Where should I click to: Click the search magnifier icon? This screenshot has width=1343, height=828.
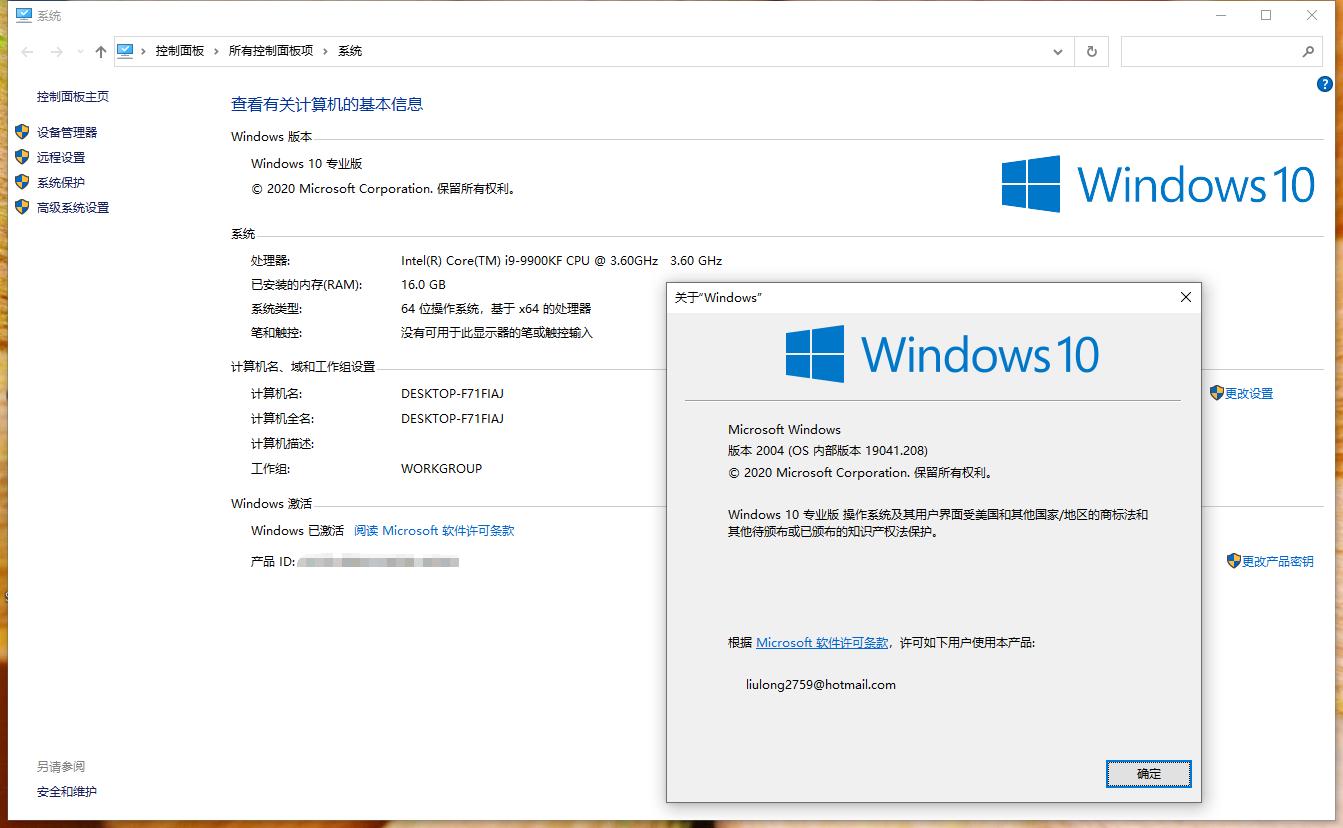click(x=1307, y=51)
